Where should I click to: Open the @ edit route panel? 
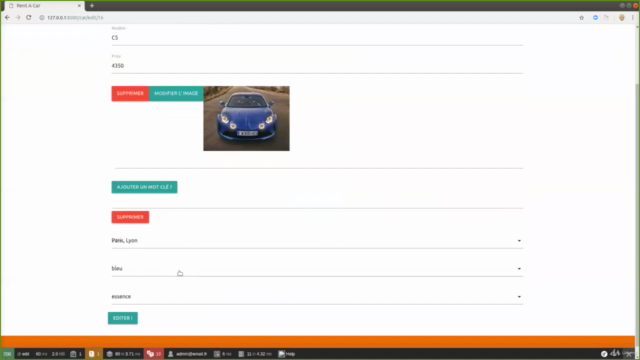tap(23, 354)
